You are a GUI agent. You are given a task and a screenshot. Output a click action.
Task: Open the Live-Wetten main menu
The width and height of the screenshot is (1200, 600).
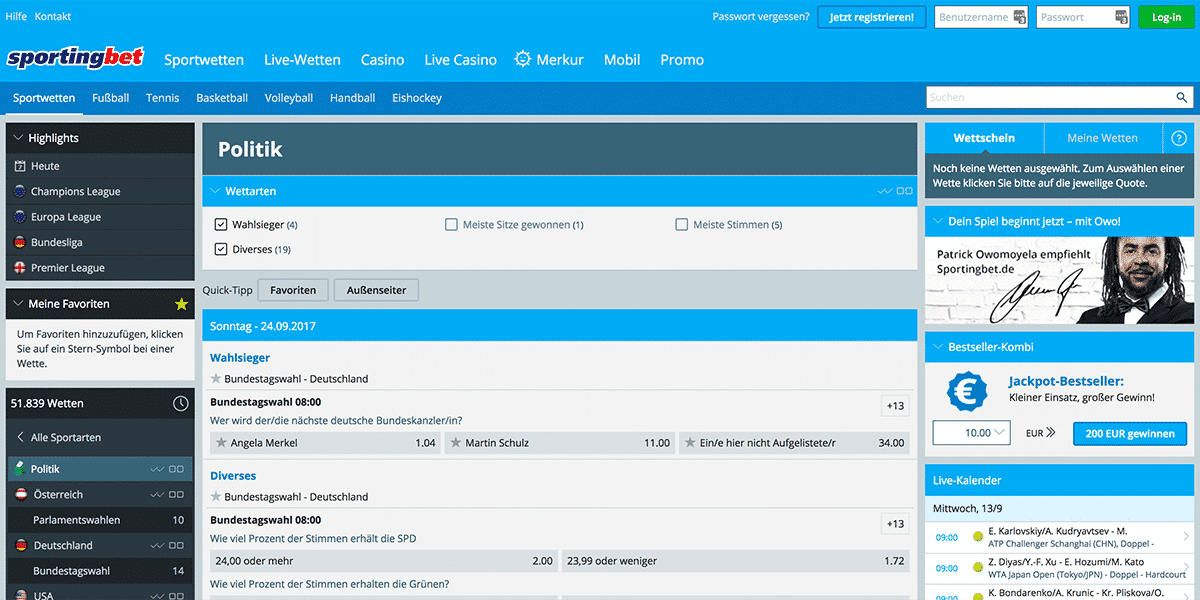tap(302, 60)
